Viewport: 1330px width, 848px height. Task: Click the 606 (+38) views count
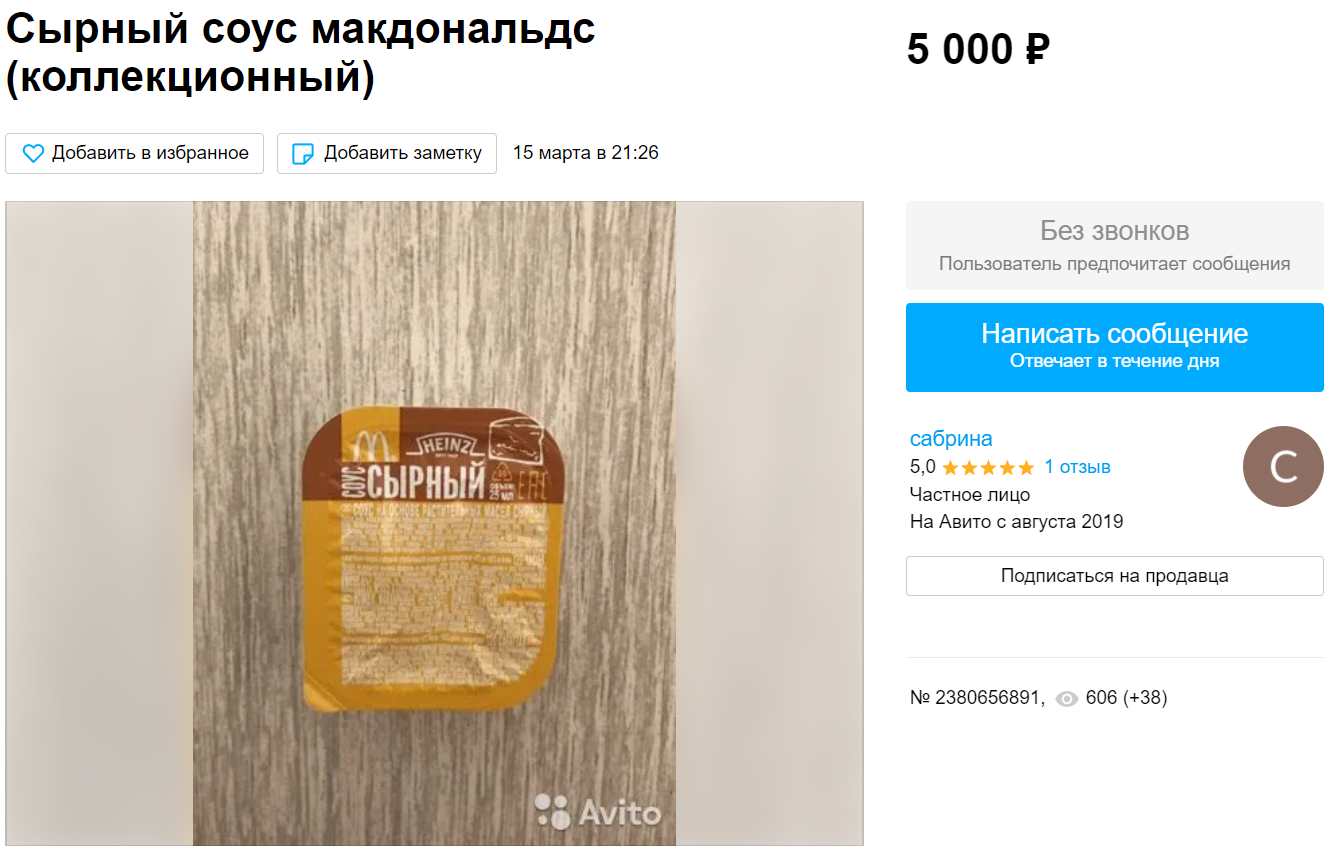point(1126,698)
